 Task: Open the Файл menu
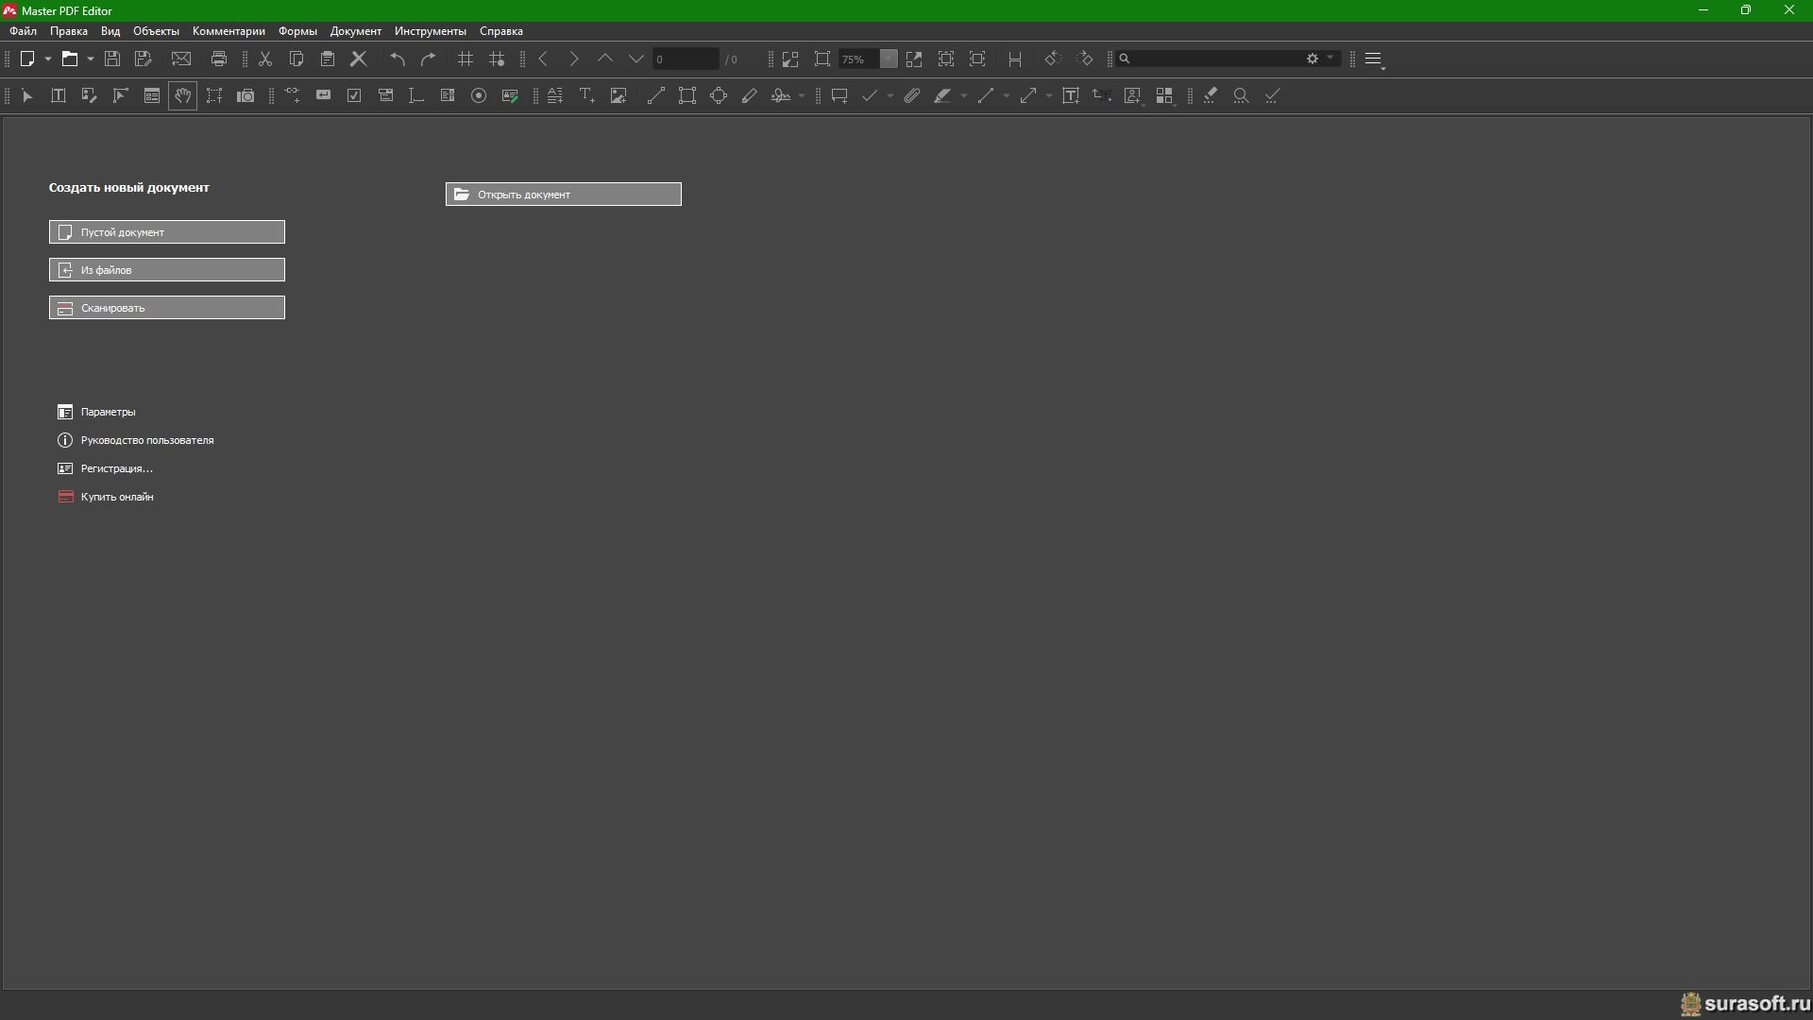coord(23,31)
